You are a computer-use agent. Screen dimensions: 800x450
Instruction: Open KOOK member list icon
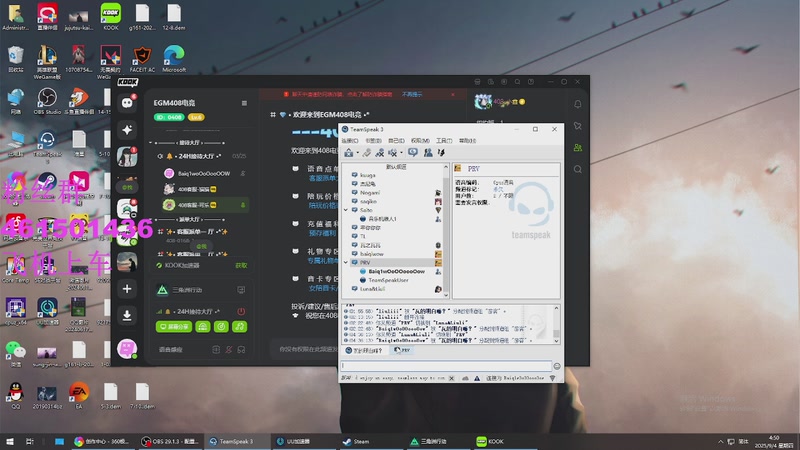pos(578,147)
